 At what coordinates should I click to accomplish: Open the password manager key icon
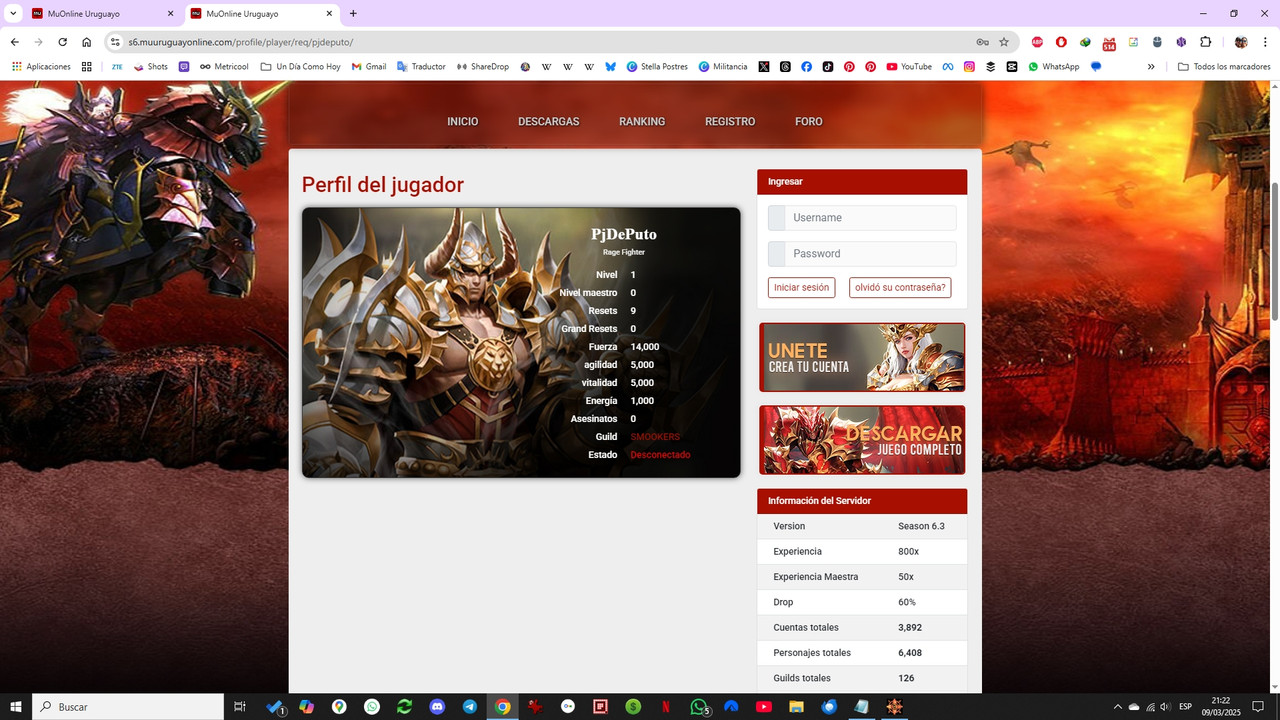tap(982, 42)
